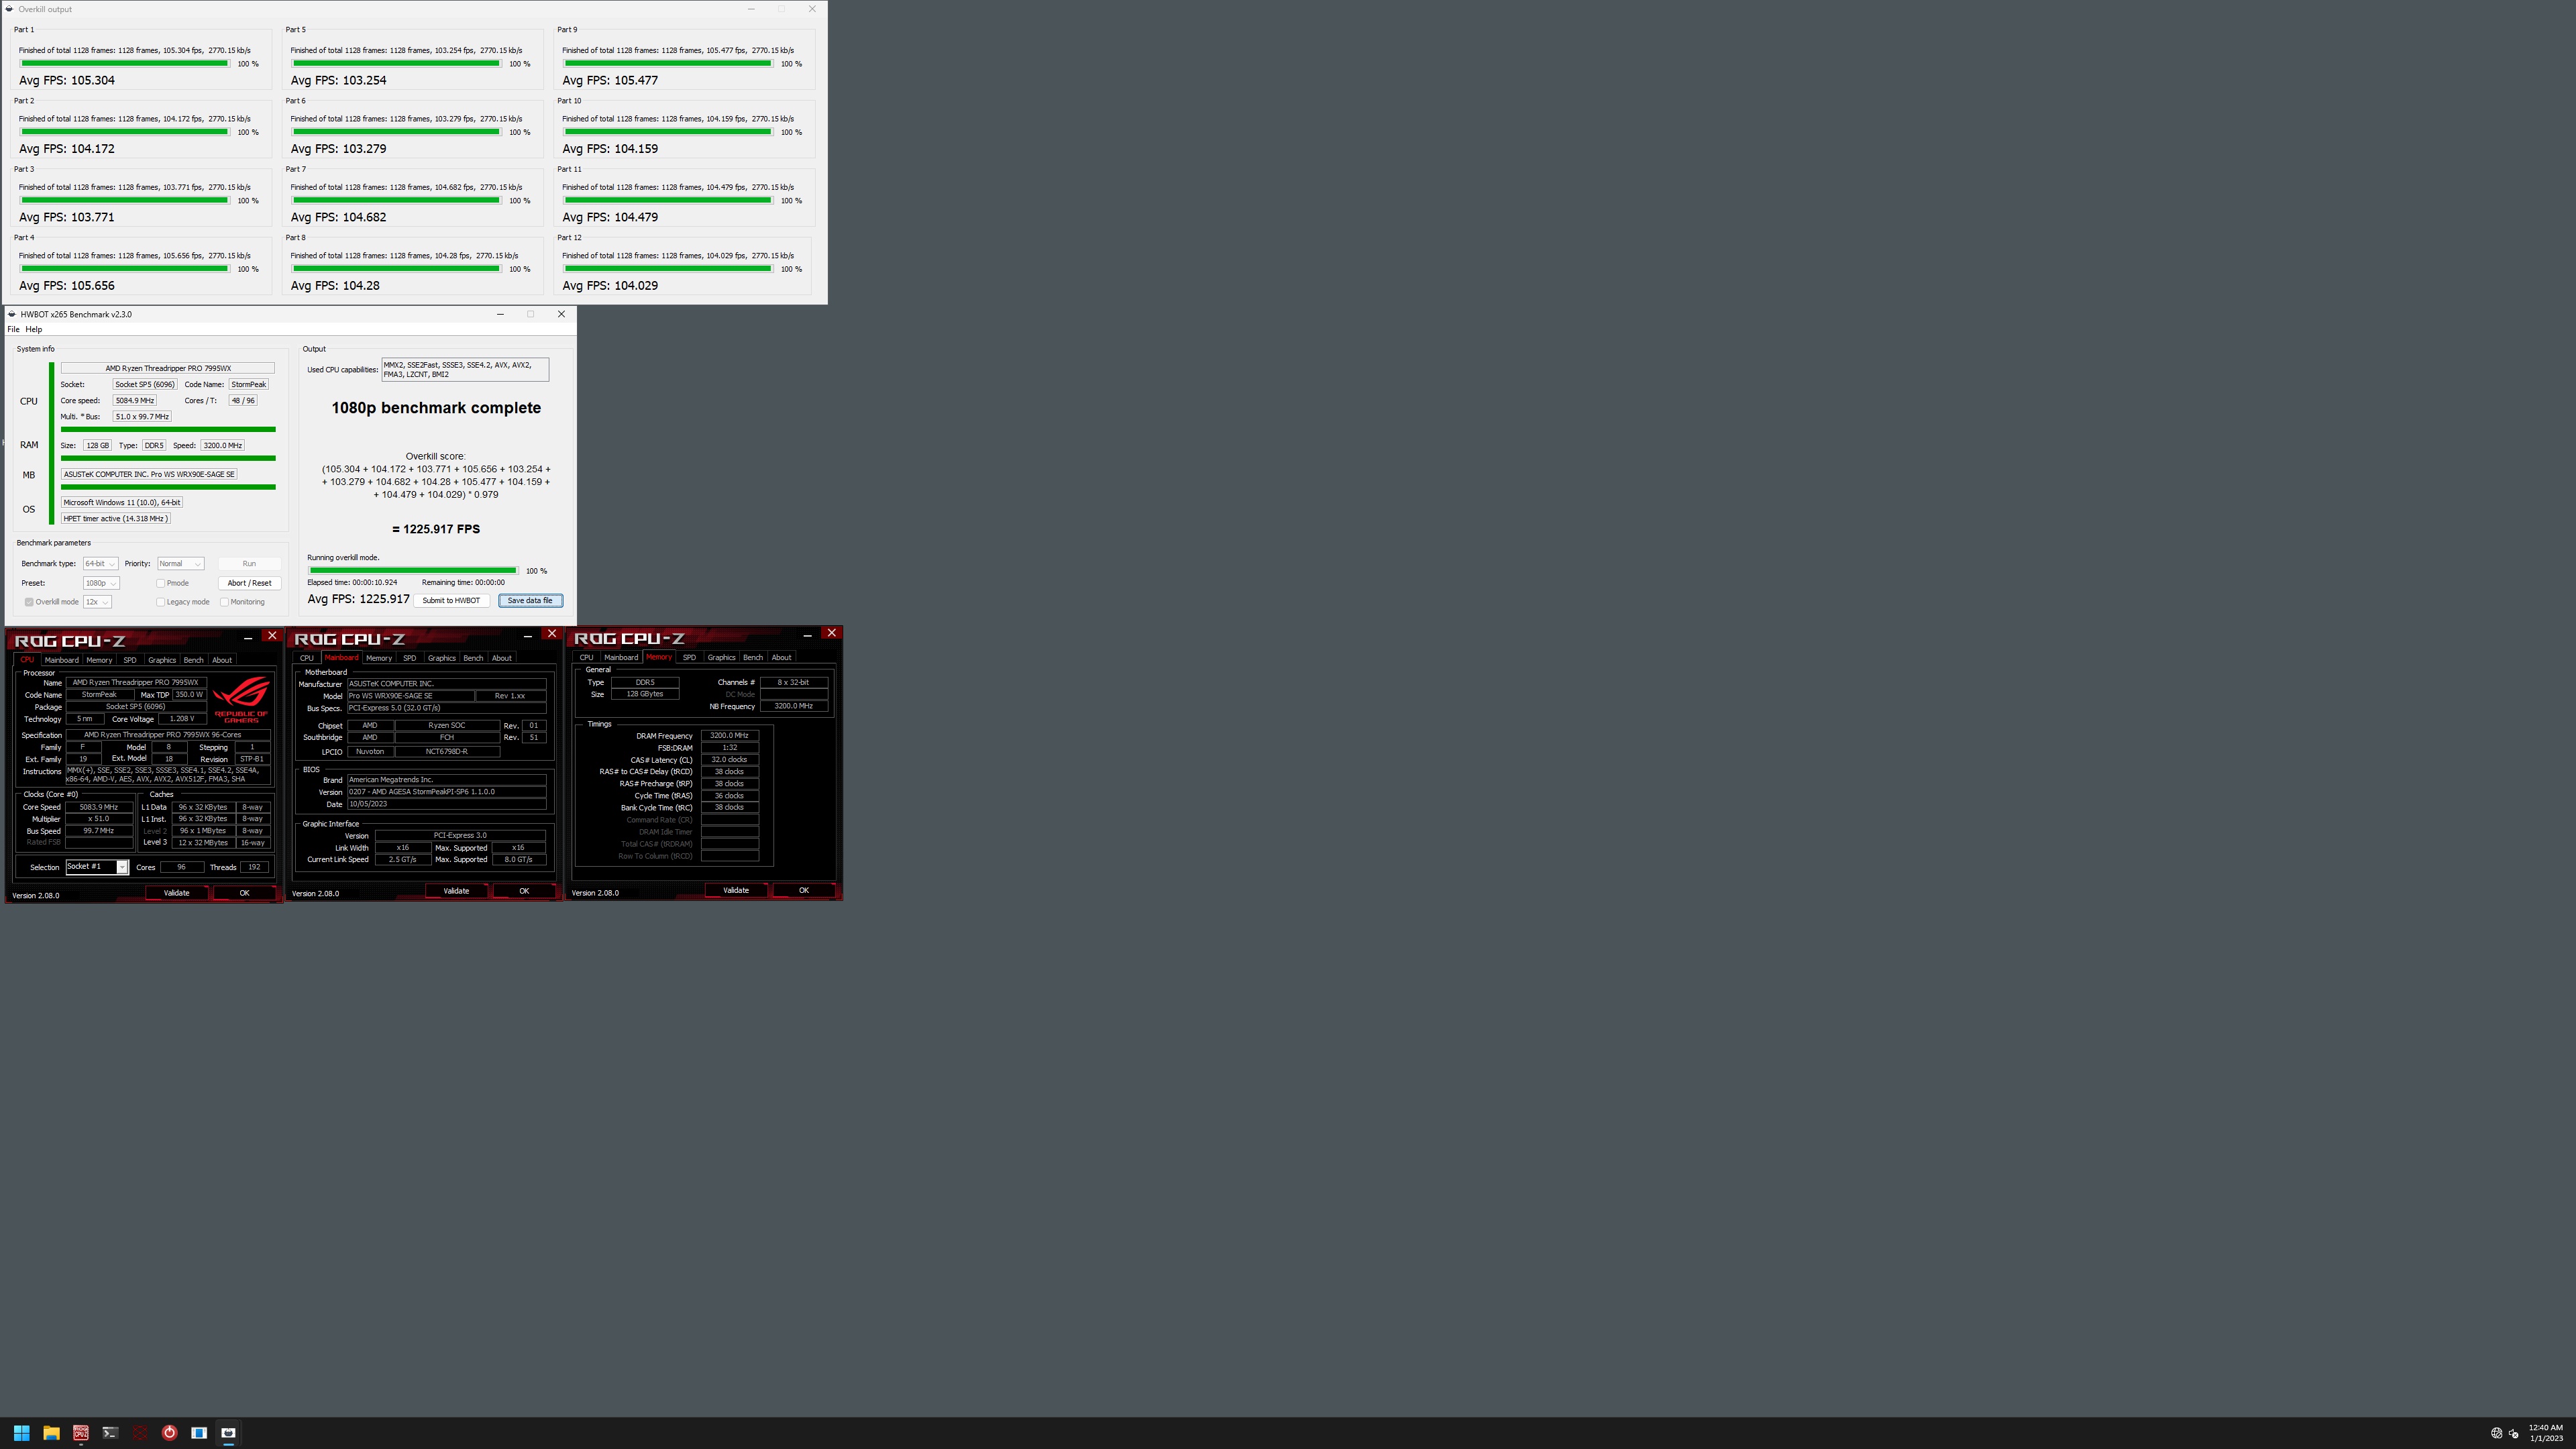Click the BIOS Version value in CPU-Z Mainboard
Image resolution: width=2576 pixels, height=1449 pixels.
click(447, 792)
